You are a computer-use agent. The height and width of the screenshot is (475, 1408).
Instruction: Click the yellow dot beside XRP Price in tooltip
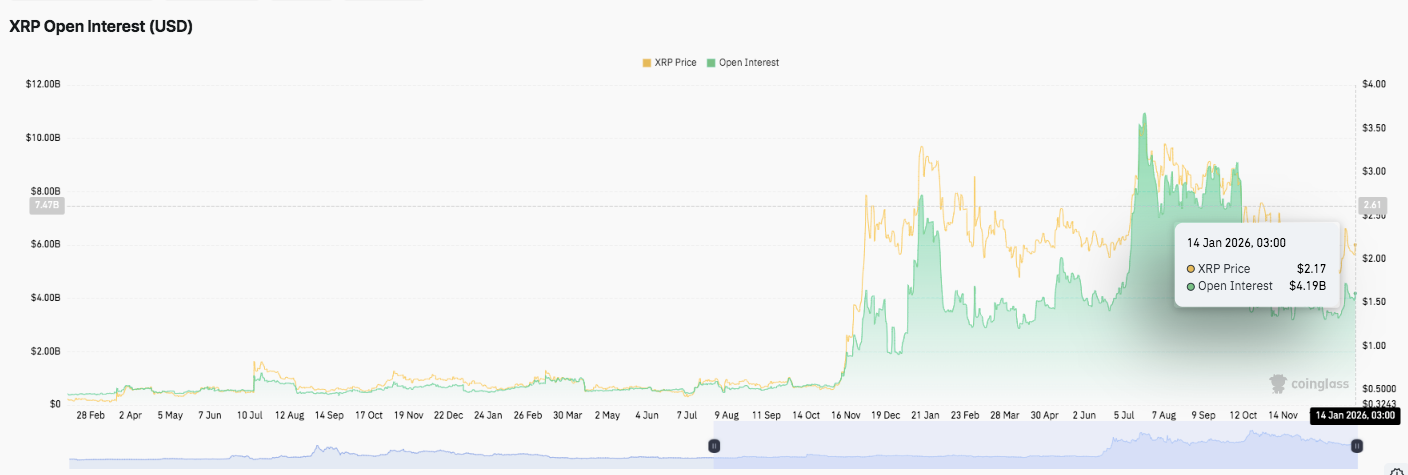[1191, 269]
